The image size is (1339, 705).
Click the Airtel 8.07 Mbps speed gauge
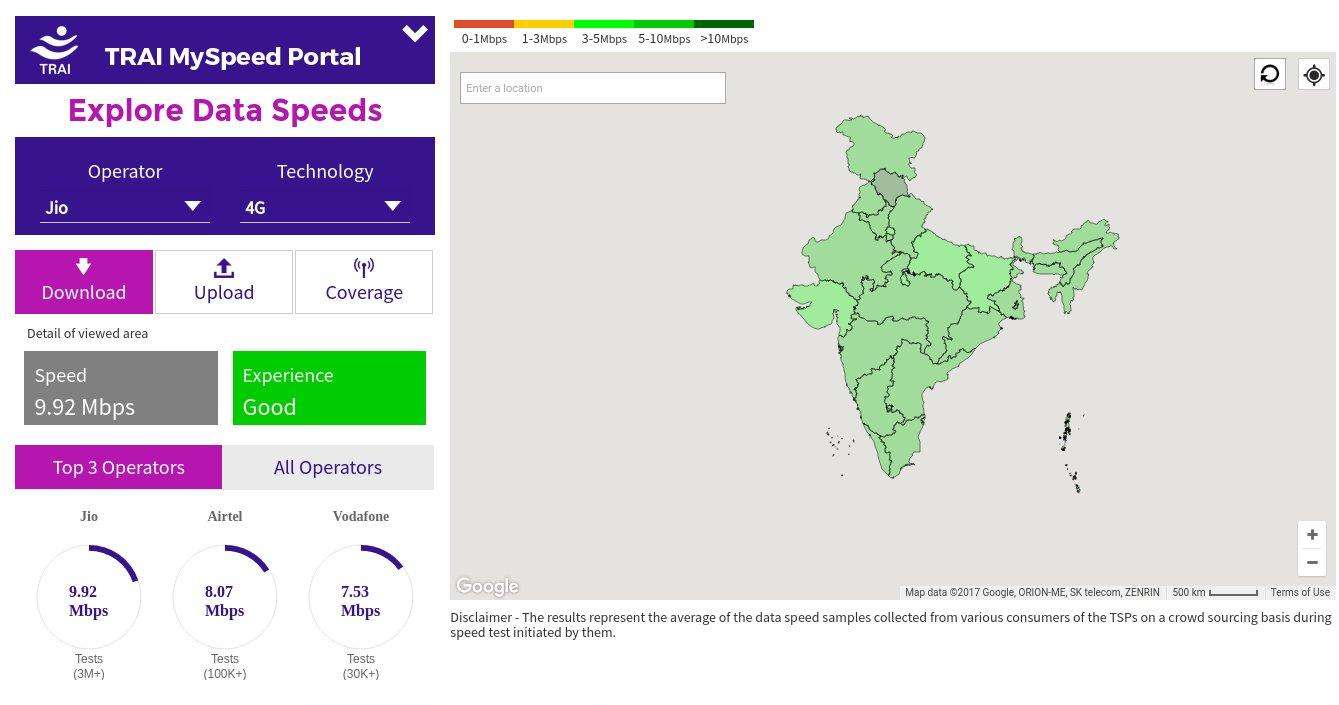[x=225, y=597]
